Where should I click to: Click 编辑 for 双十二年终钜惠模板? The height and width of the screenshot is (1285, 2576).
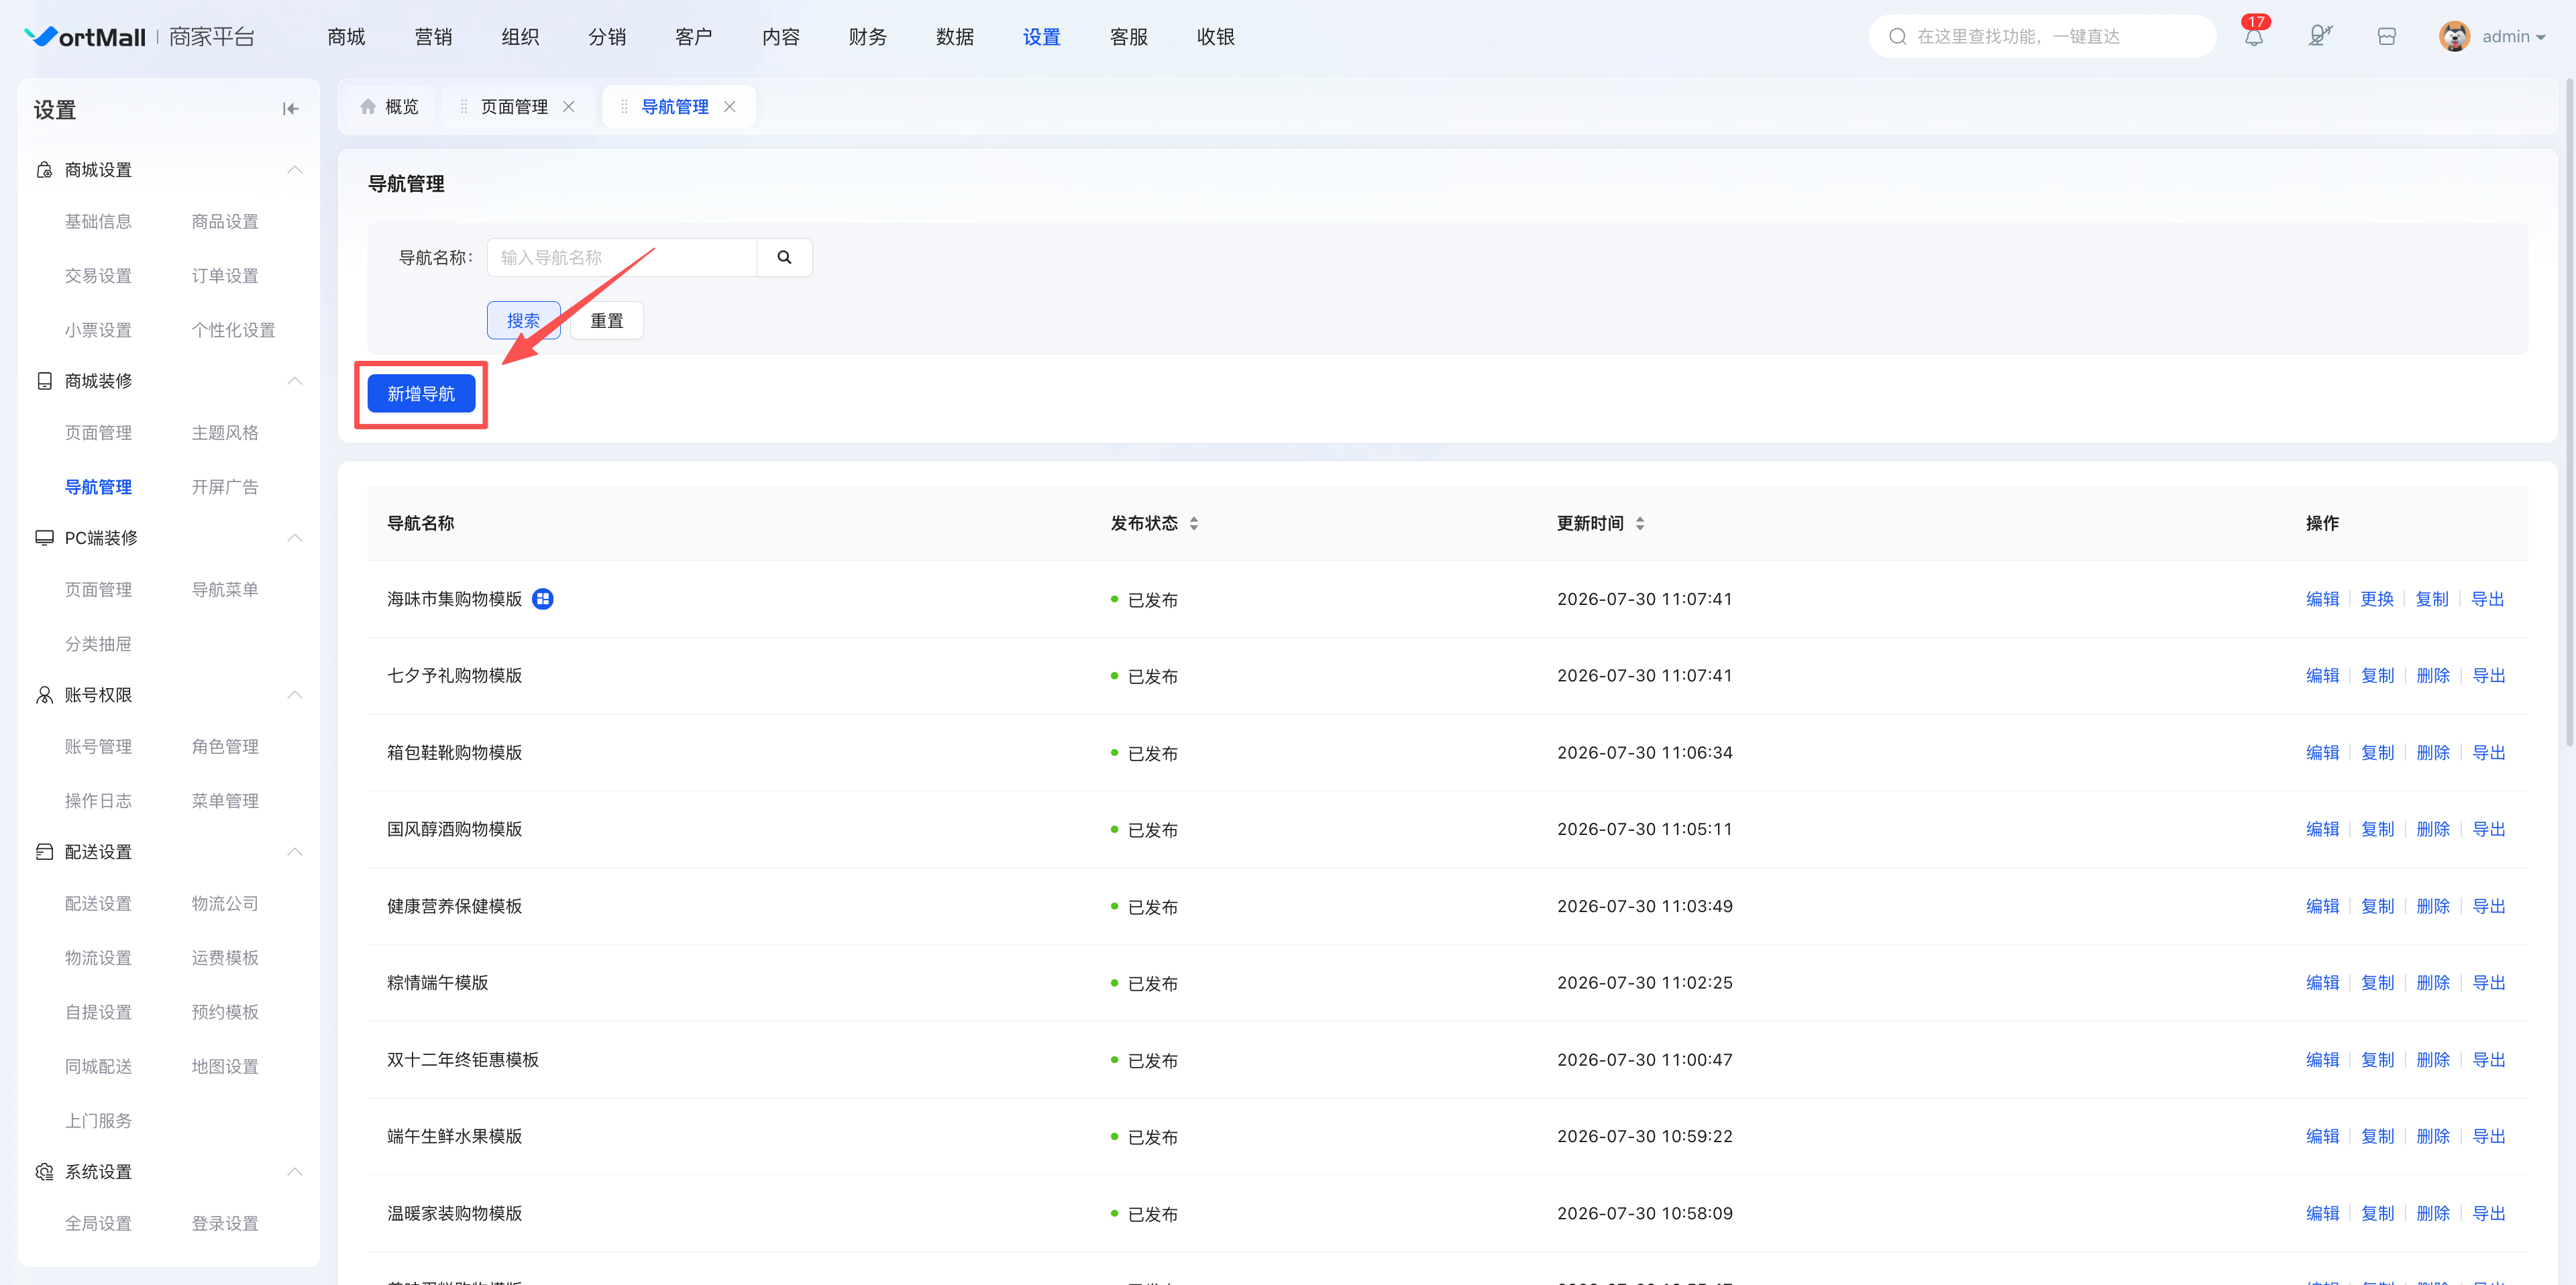[x=2322, y=1060]
